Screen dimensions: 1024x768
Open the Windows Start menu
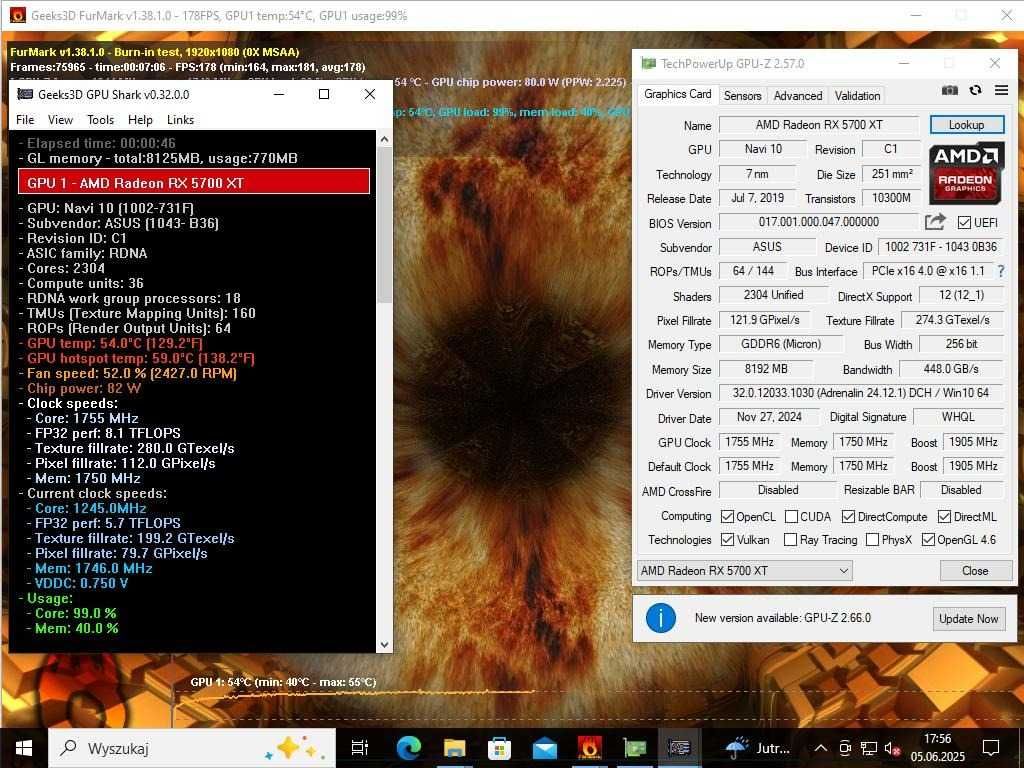click(24, 748)
